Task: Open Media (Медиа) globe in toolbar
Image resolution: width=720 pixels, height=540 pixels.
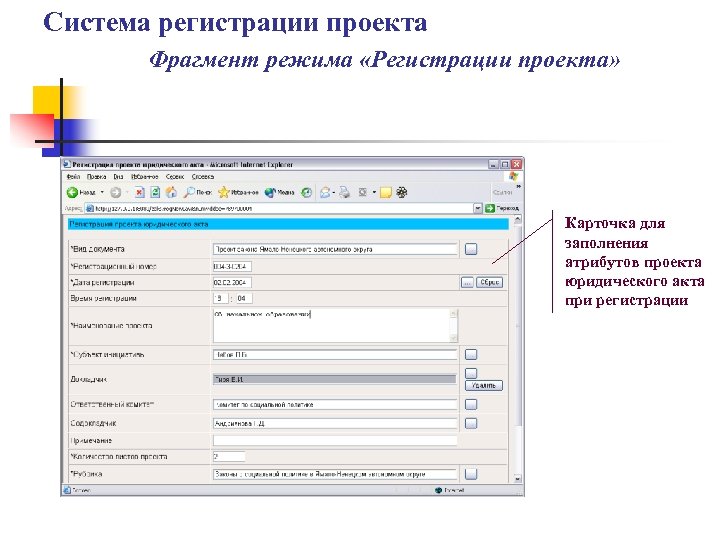Action: point(270,192)
